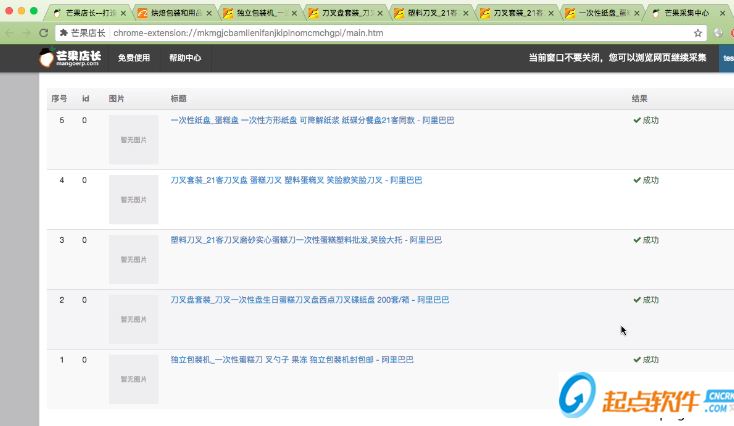Viewport: 734px width, 426px height.
Task: Switch to the 一次性纸盘 tab
Action: 601,13
